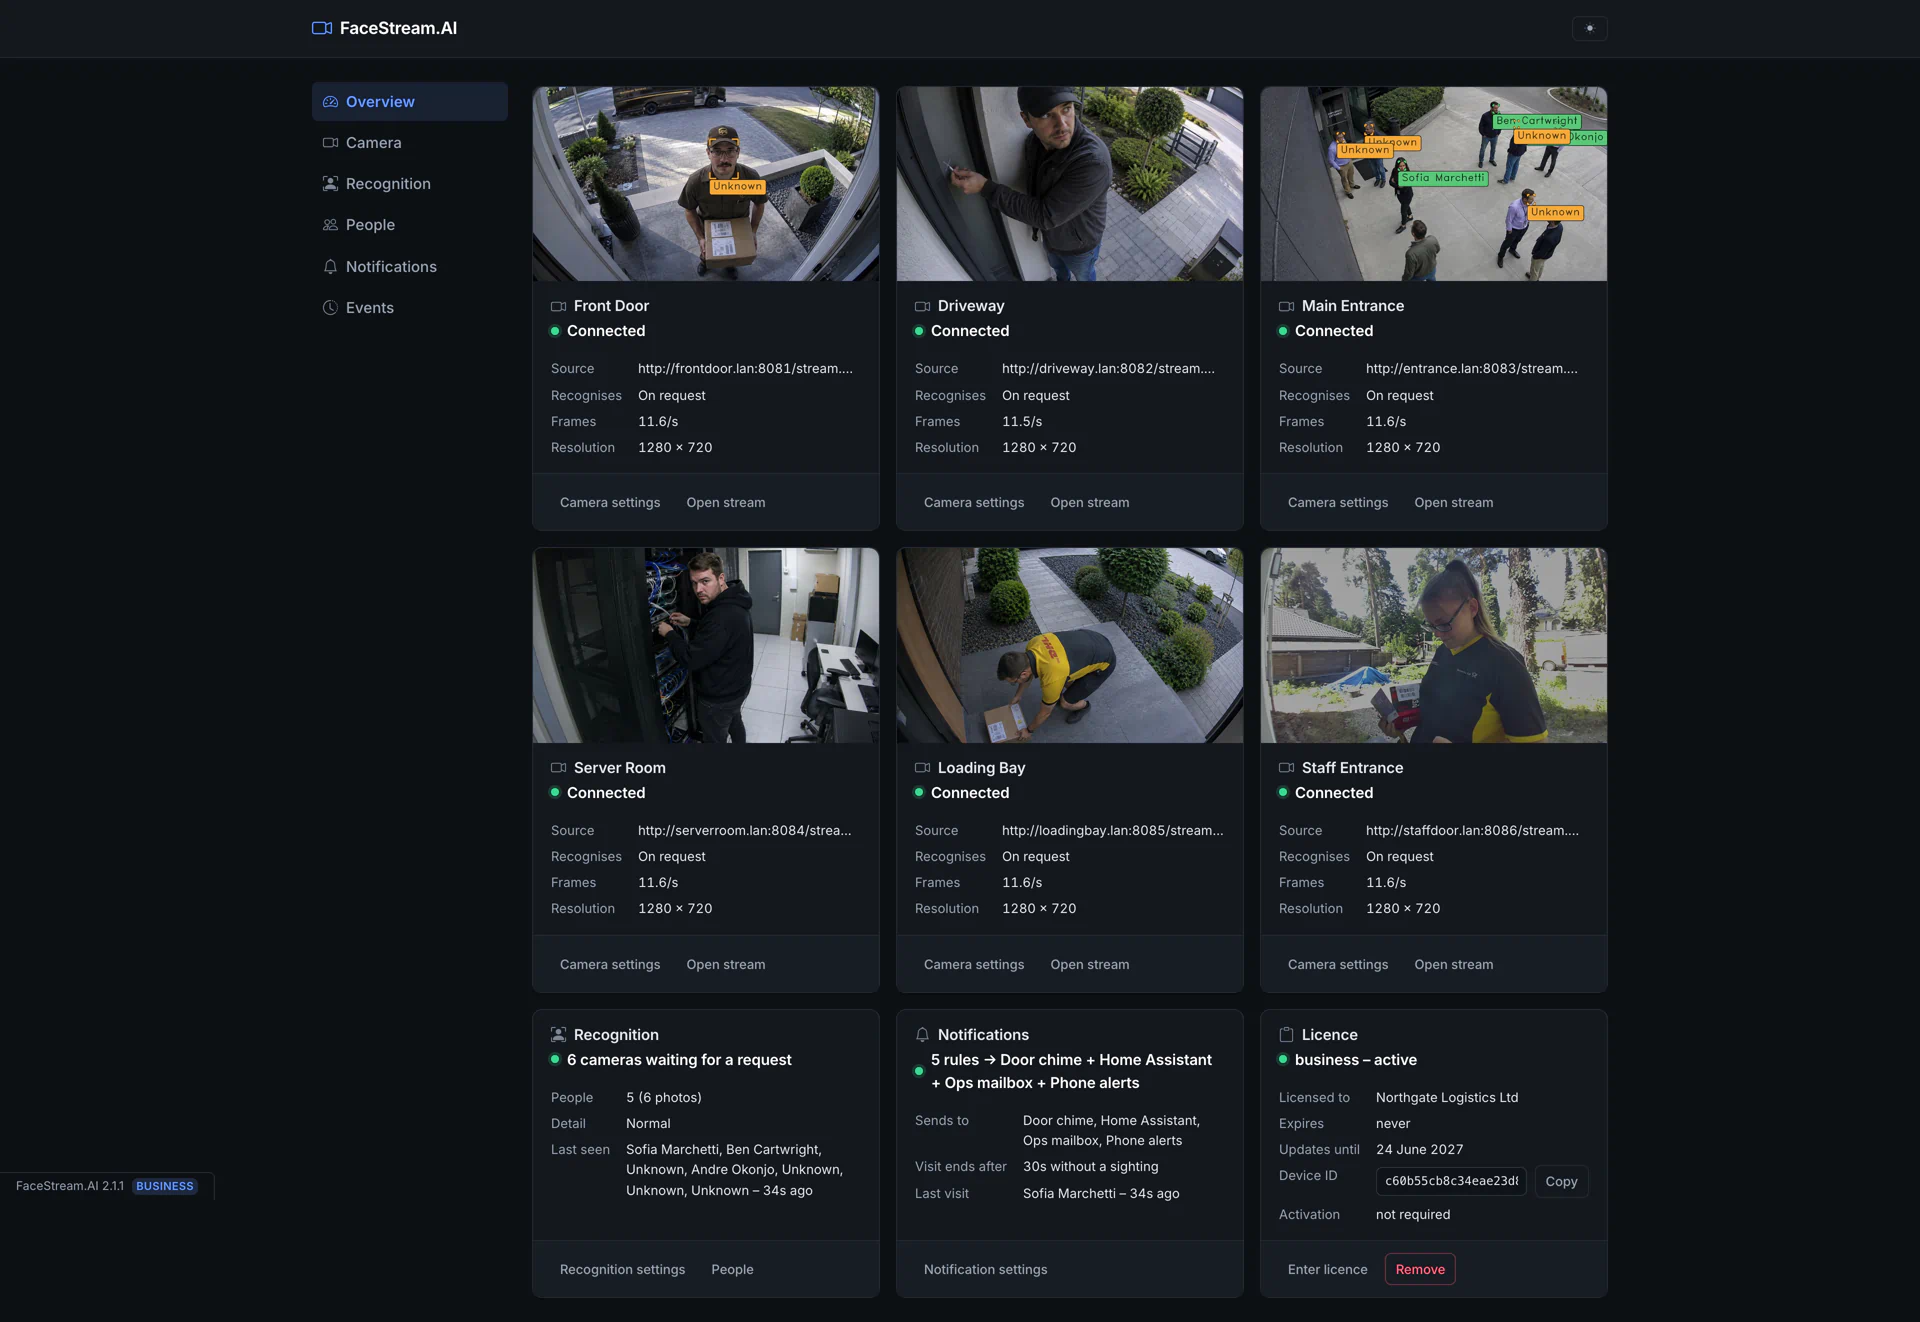Open stream for Loading Bay camera
Screen dimensions: 1920x1322
point(1090,965)
